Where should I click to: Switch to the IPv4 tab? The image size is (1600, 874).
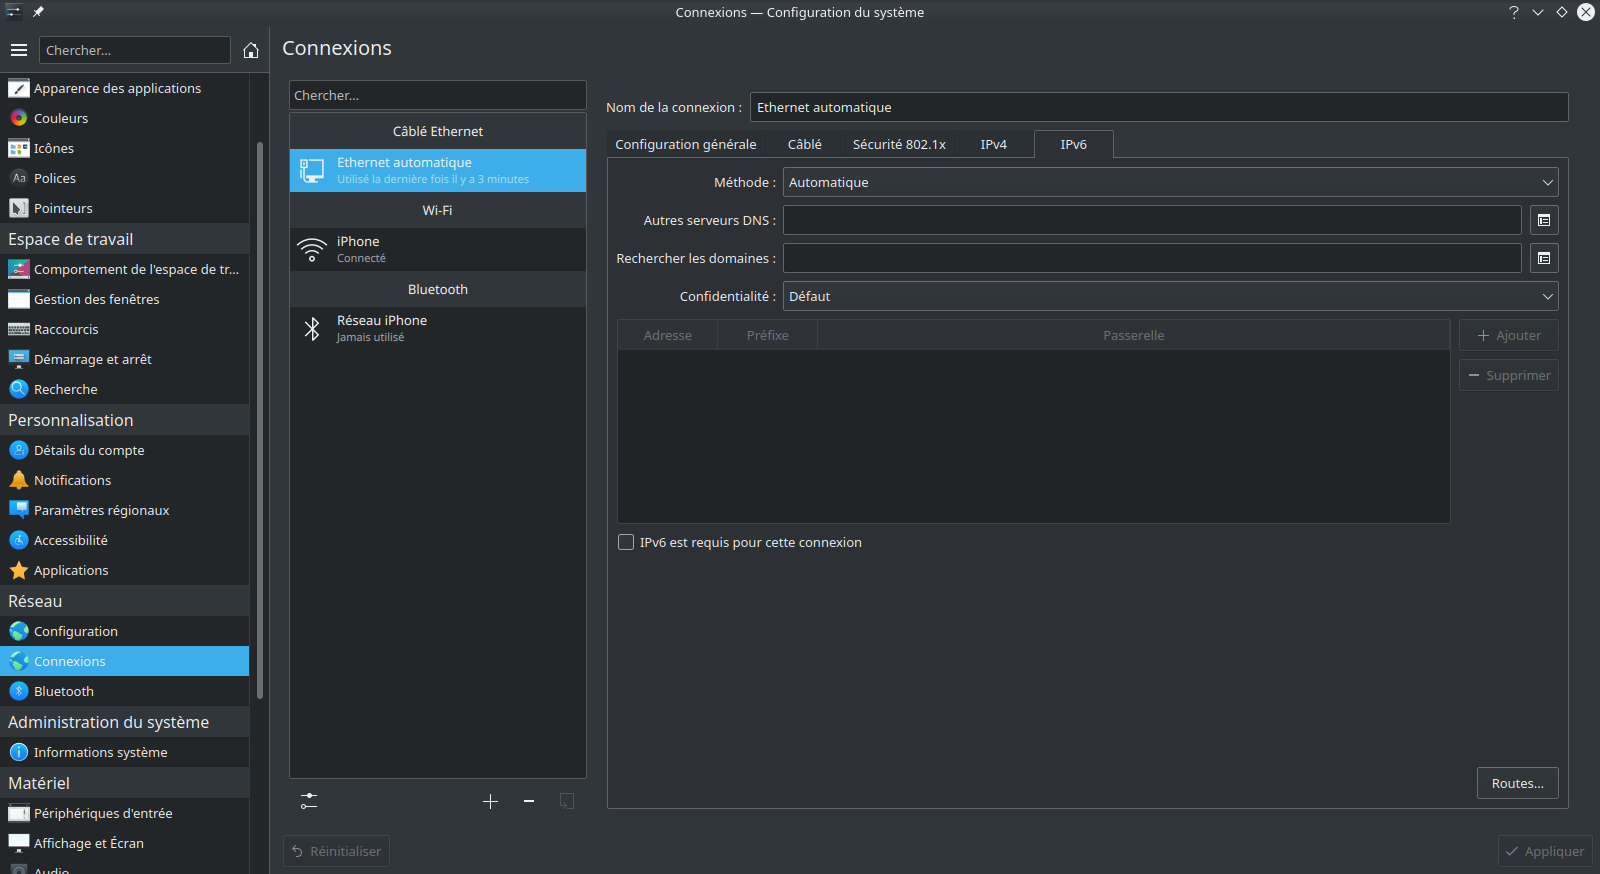click(x=993, y=145)
